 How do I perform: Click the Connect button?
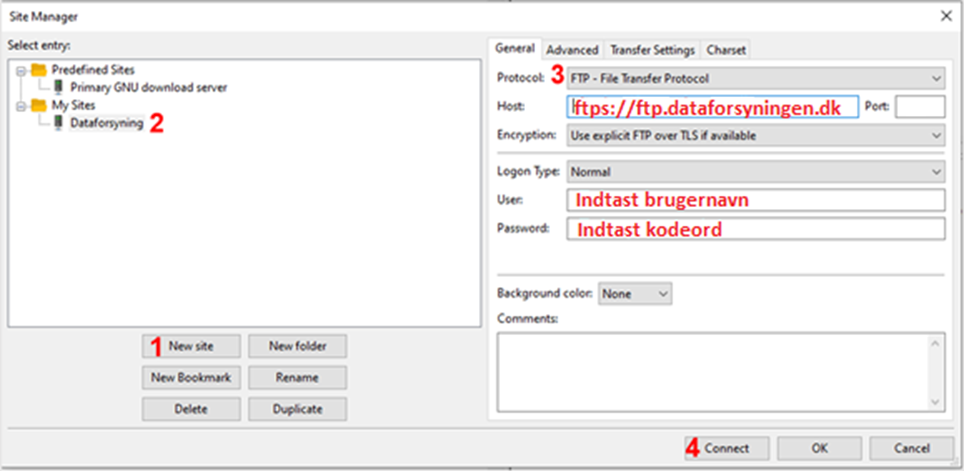tap(727, 448)
